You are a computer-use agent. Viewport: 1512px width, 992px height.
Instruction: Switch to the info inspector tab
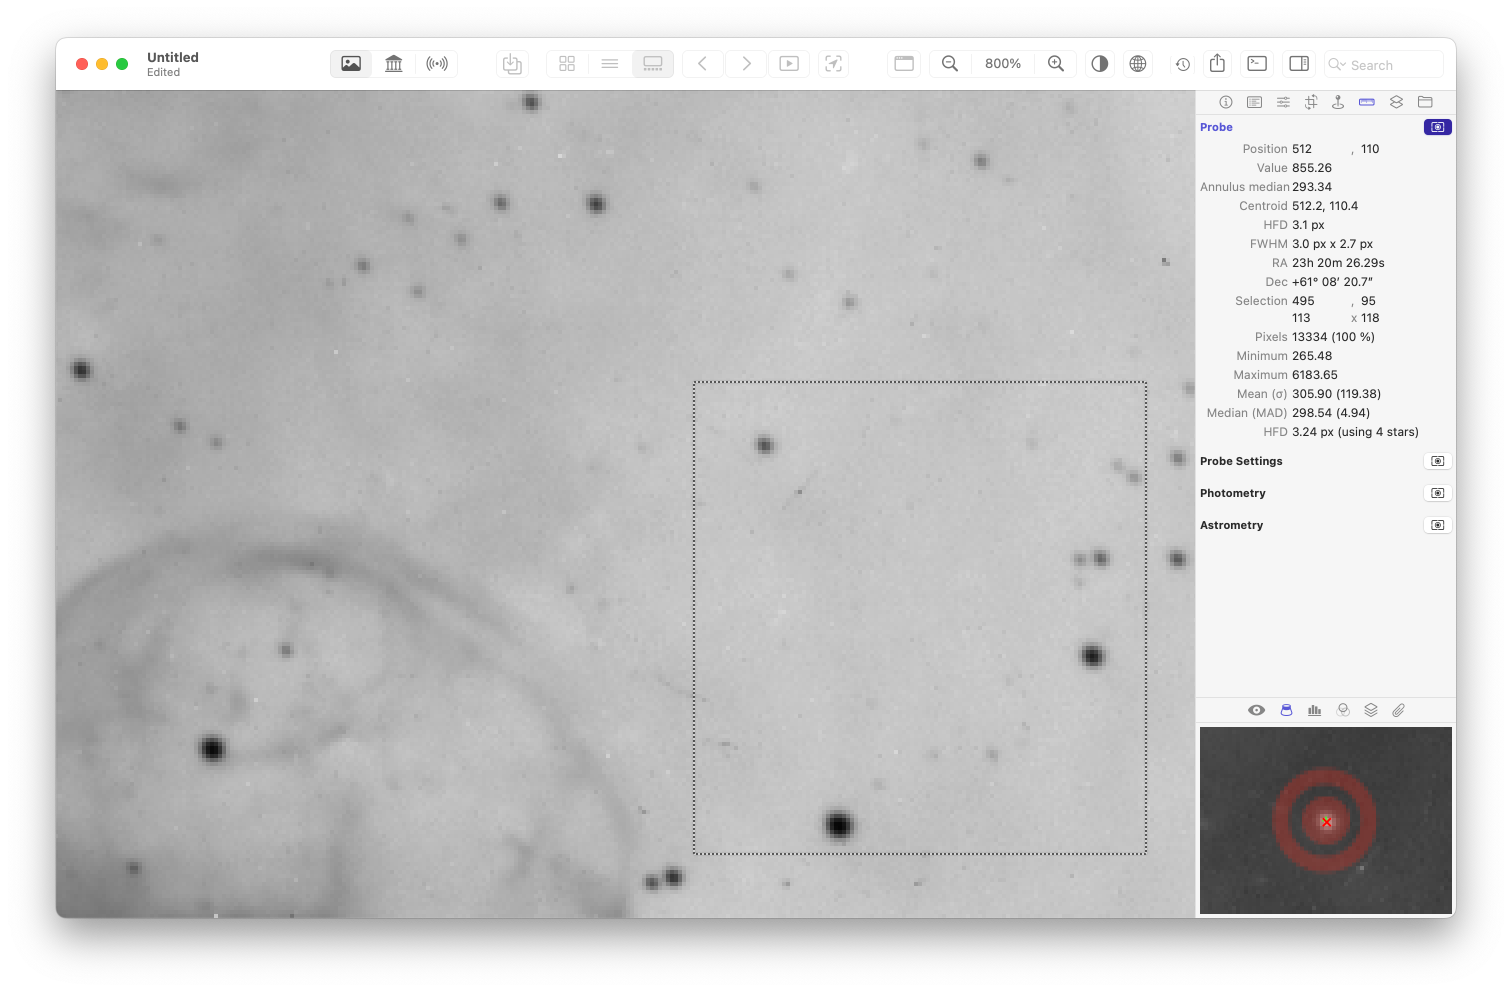[1226, 102]
